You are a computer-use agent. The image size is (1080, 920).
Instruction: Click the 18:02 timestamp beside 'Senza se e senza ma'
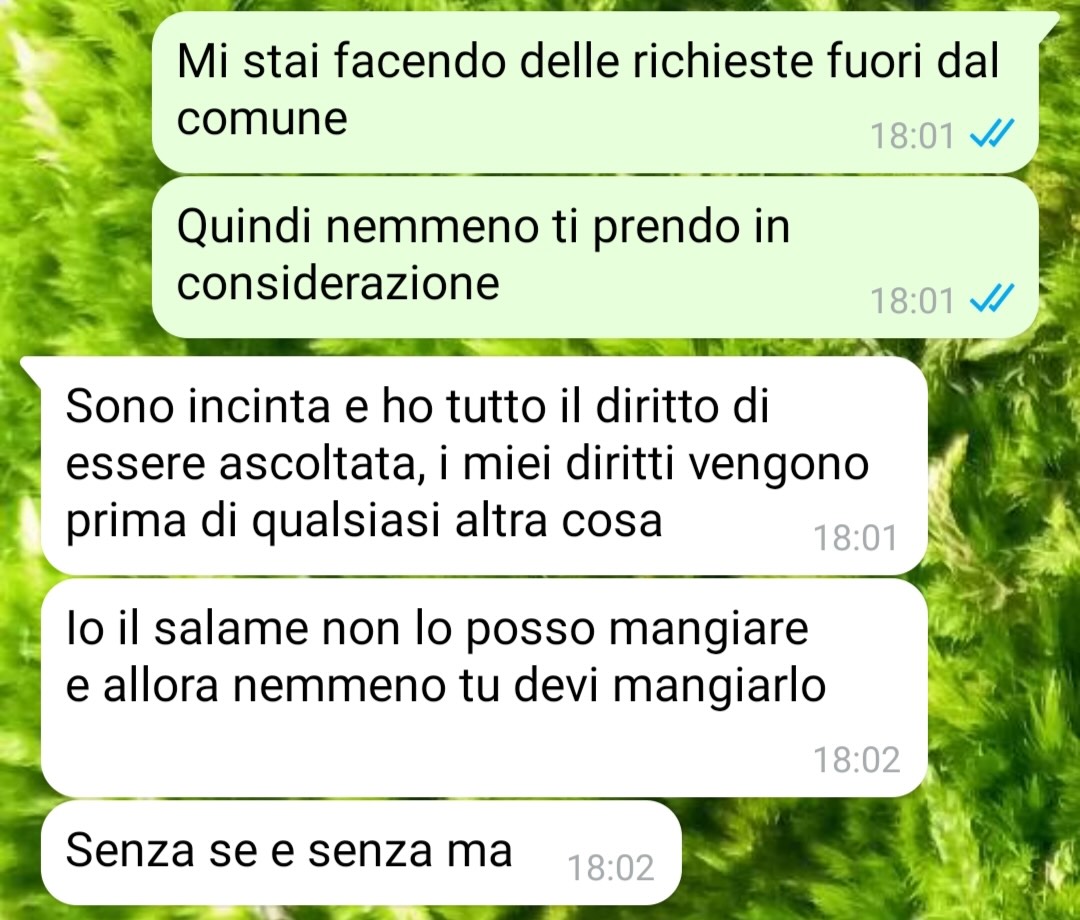coord(610,868)
